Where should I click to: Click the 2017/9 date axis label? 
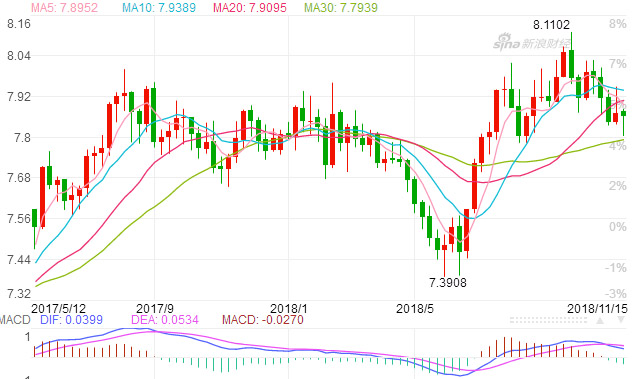pyautogui.click(x=155, y=308)
